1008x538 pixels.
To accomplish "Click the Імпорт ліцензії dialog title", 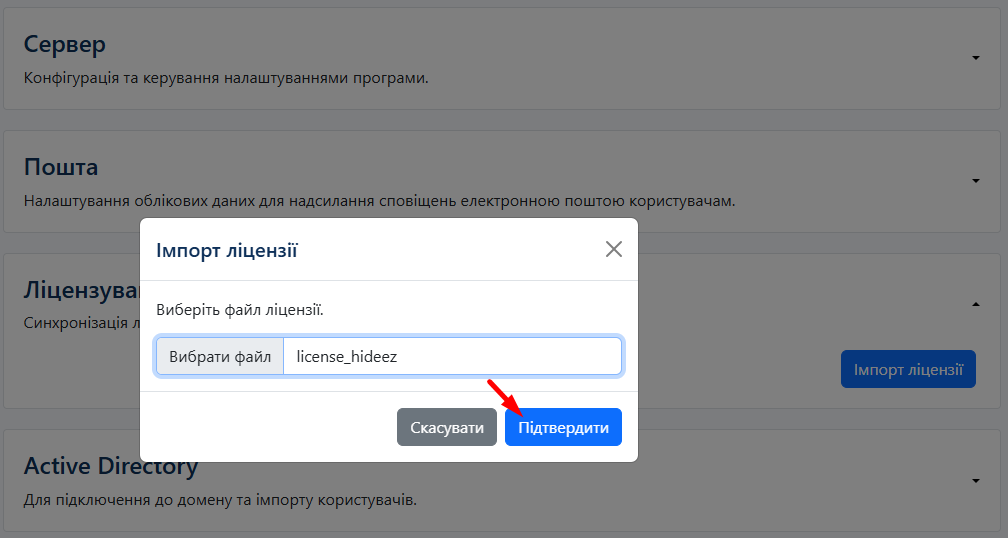I will pyautogui.click(x=227, y=250).
